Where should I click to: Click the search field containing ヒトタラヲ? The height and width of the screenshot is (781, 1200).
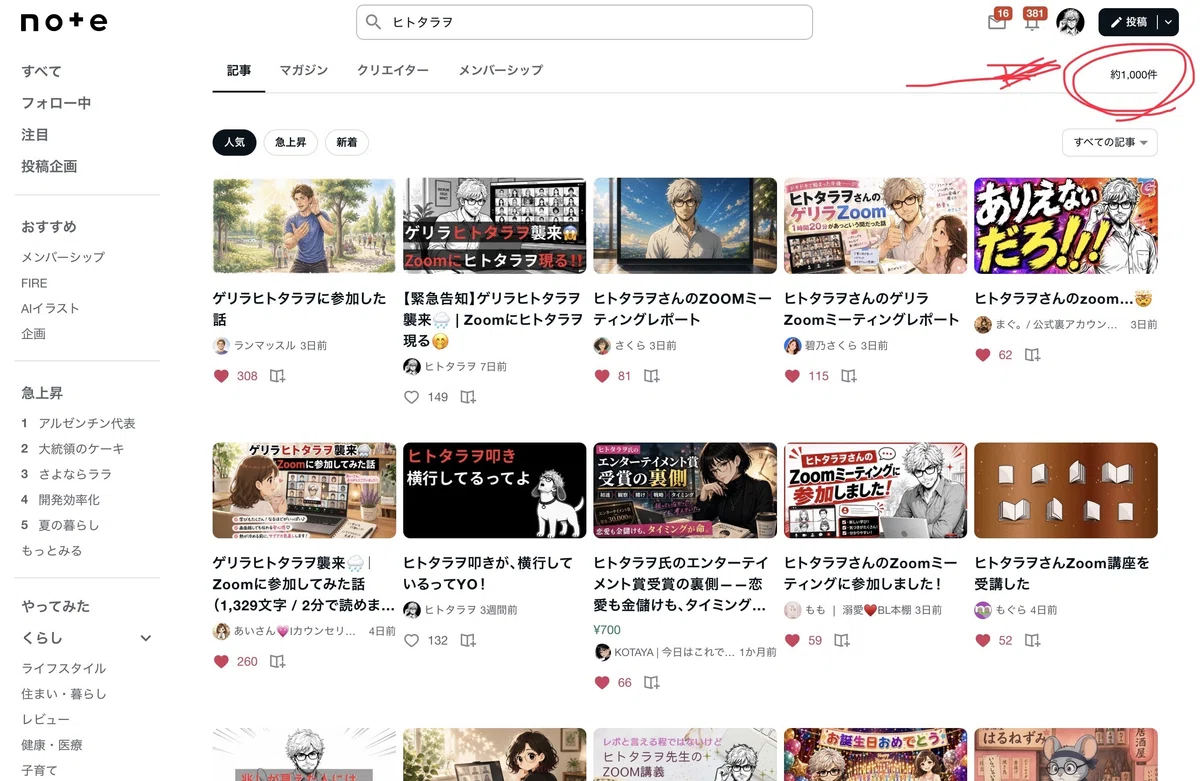point(584,22)
